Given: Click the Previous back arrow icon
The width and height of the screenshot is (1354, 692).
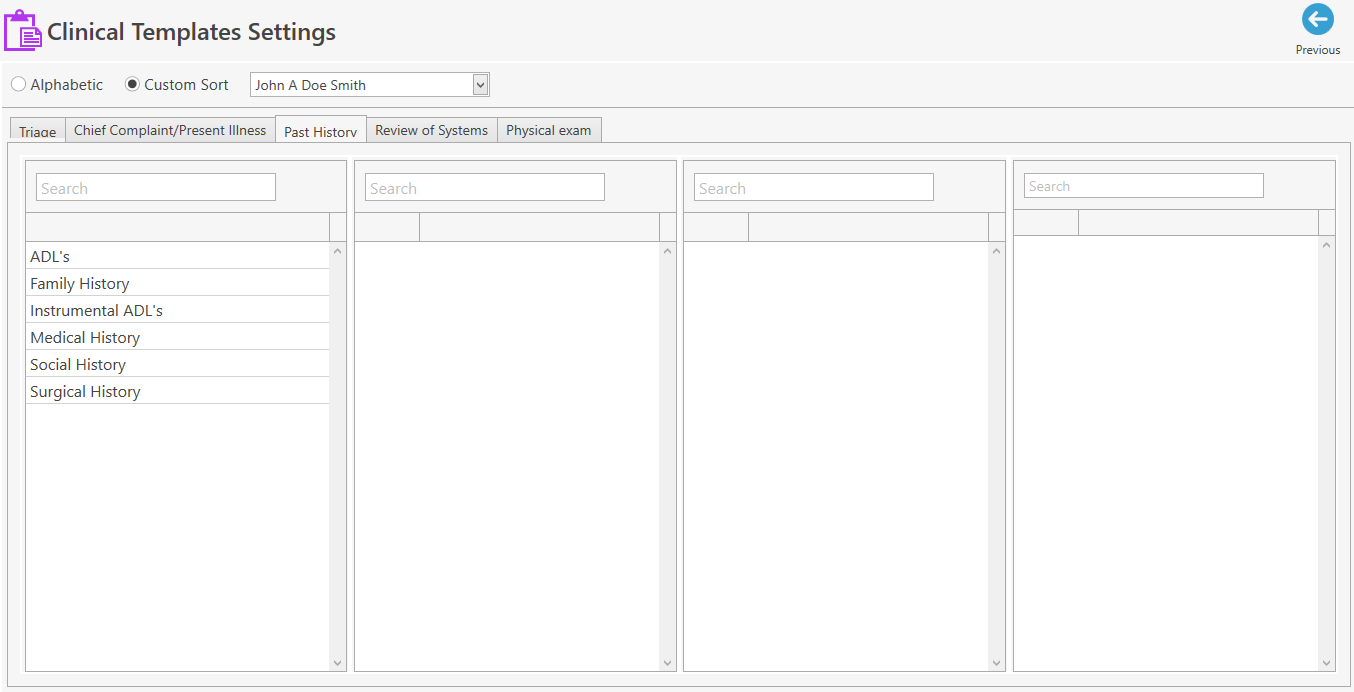Looking at the screenshot, I should click(1317, 19).
